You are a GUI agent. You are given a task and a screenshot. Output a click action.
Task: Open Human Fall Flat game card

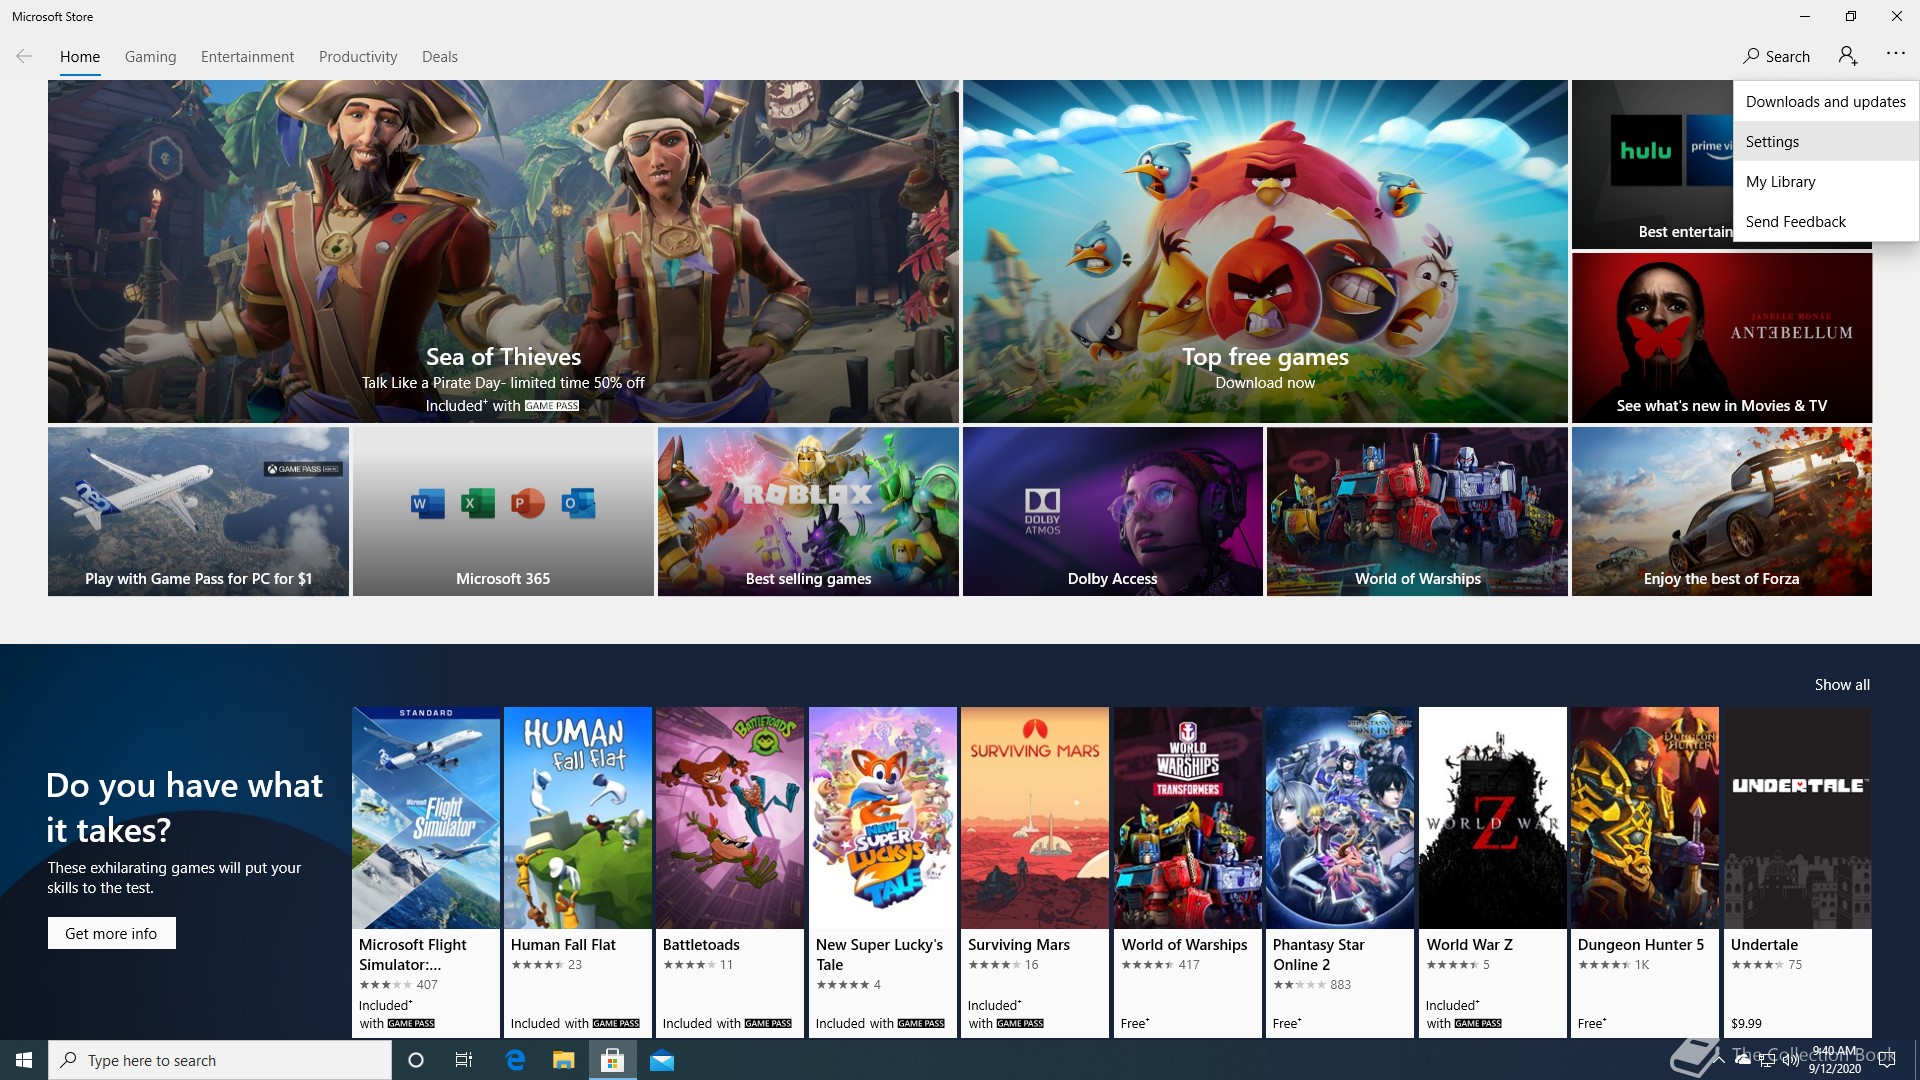pyautogui.click(x=578, y=872)
